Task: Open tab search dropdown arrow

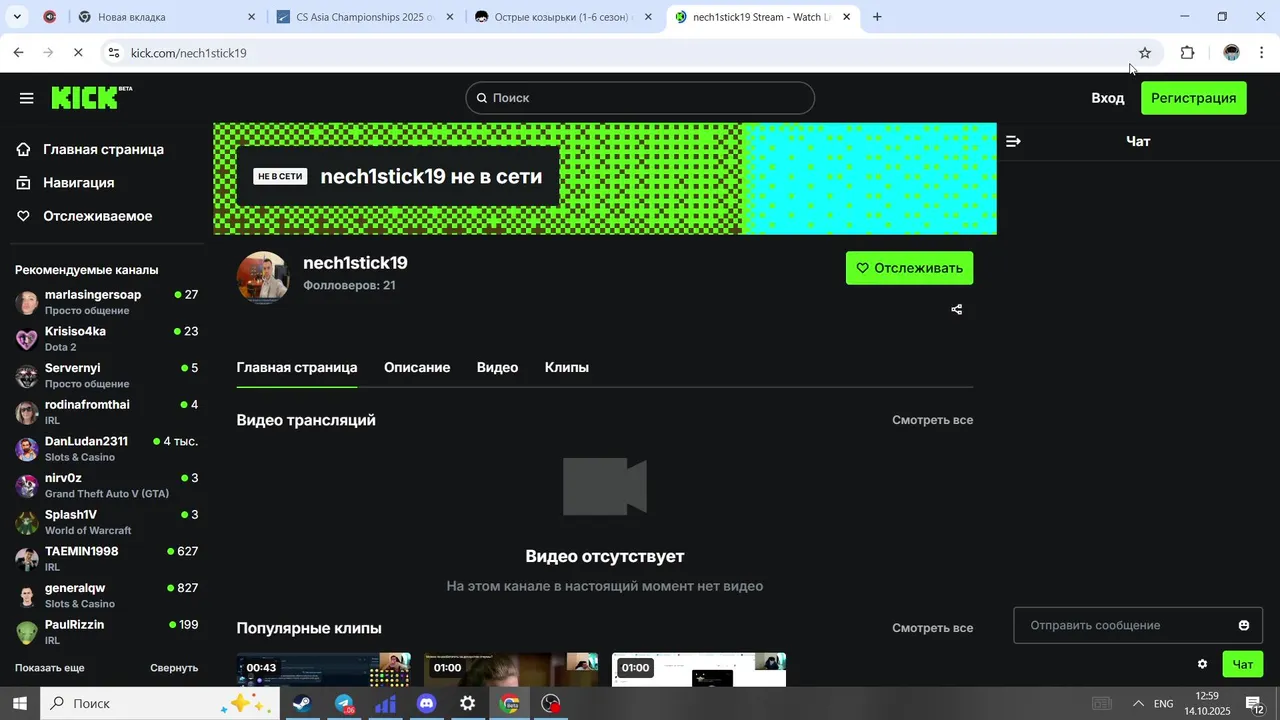Action: click(x=17, y=17)
